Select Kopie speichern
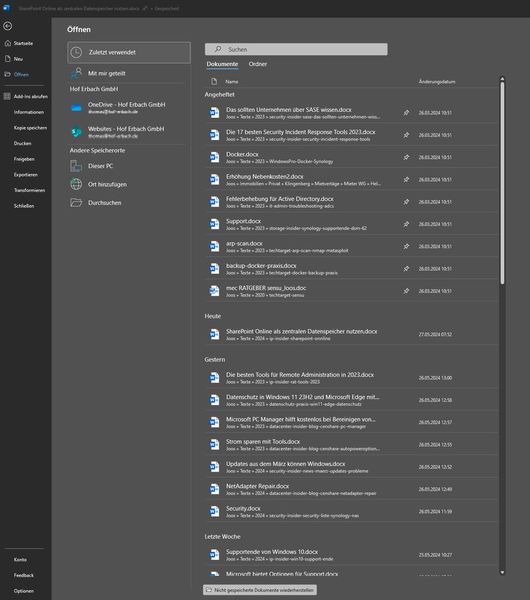 pos(30,128)
